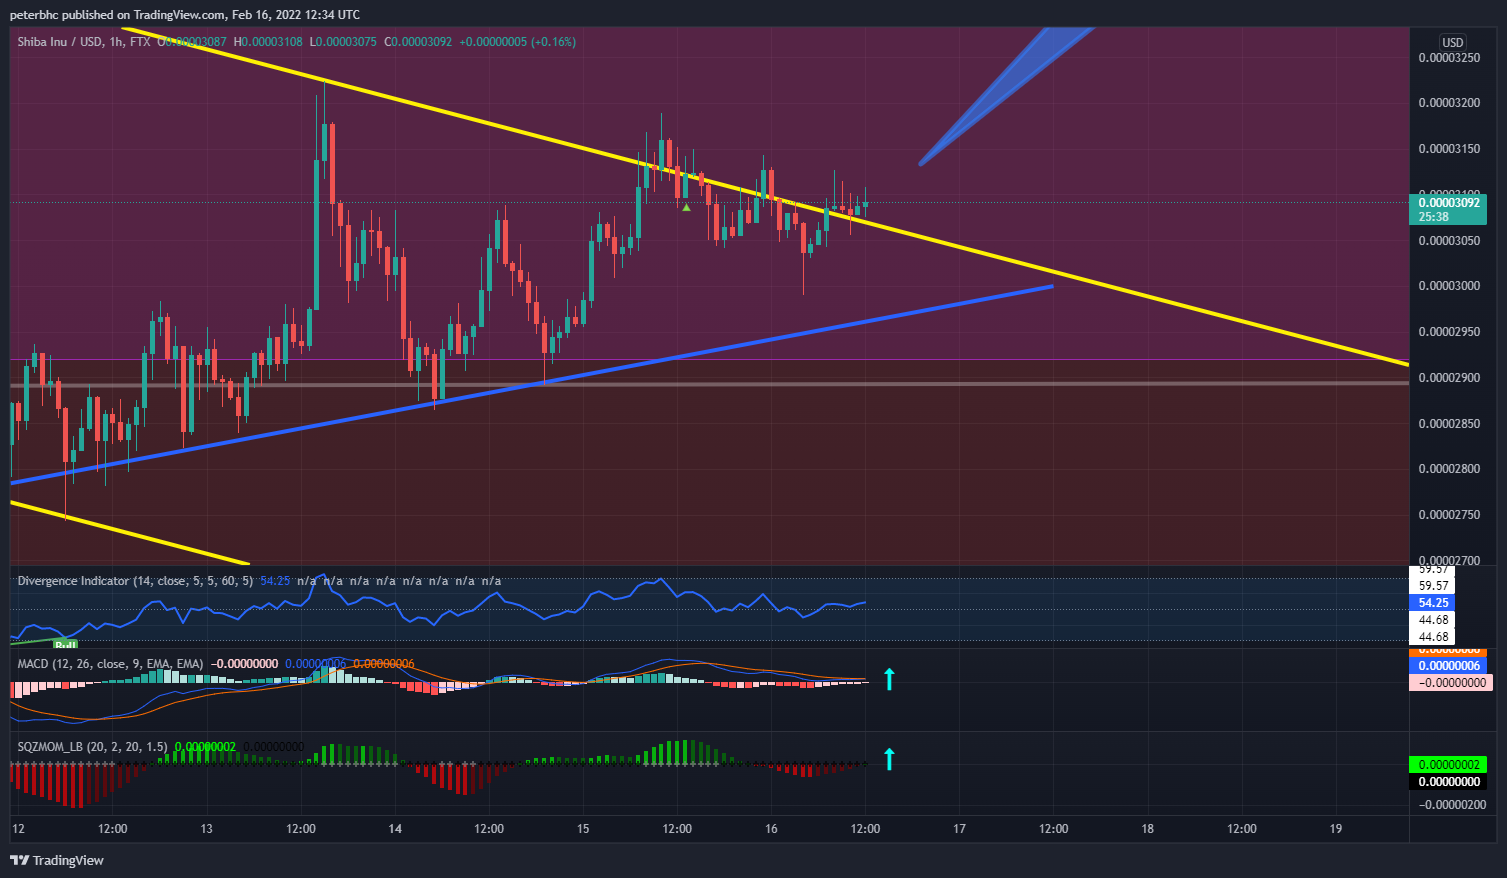Click the date label 15 on the time axis
Image resolution: width=1507 pixels, height=878 pixels.
tap(583, 829)
